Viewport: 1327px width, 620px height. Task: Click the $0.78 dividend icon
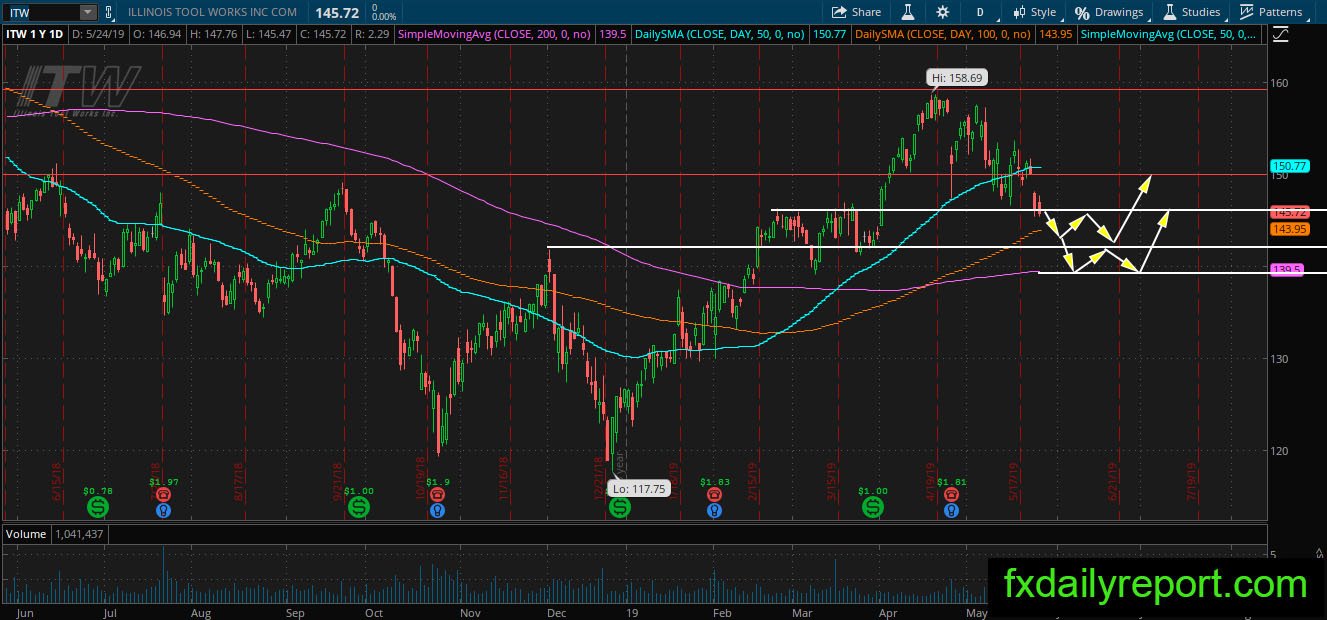pyautogui.click(x=97, y=508)
